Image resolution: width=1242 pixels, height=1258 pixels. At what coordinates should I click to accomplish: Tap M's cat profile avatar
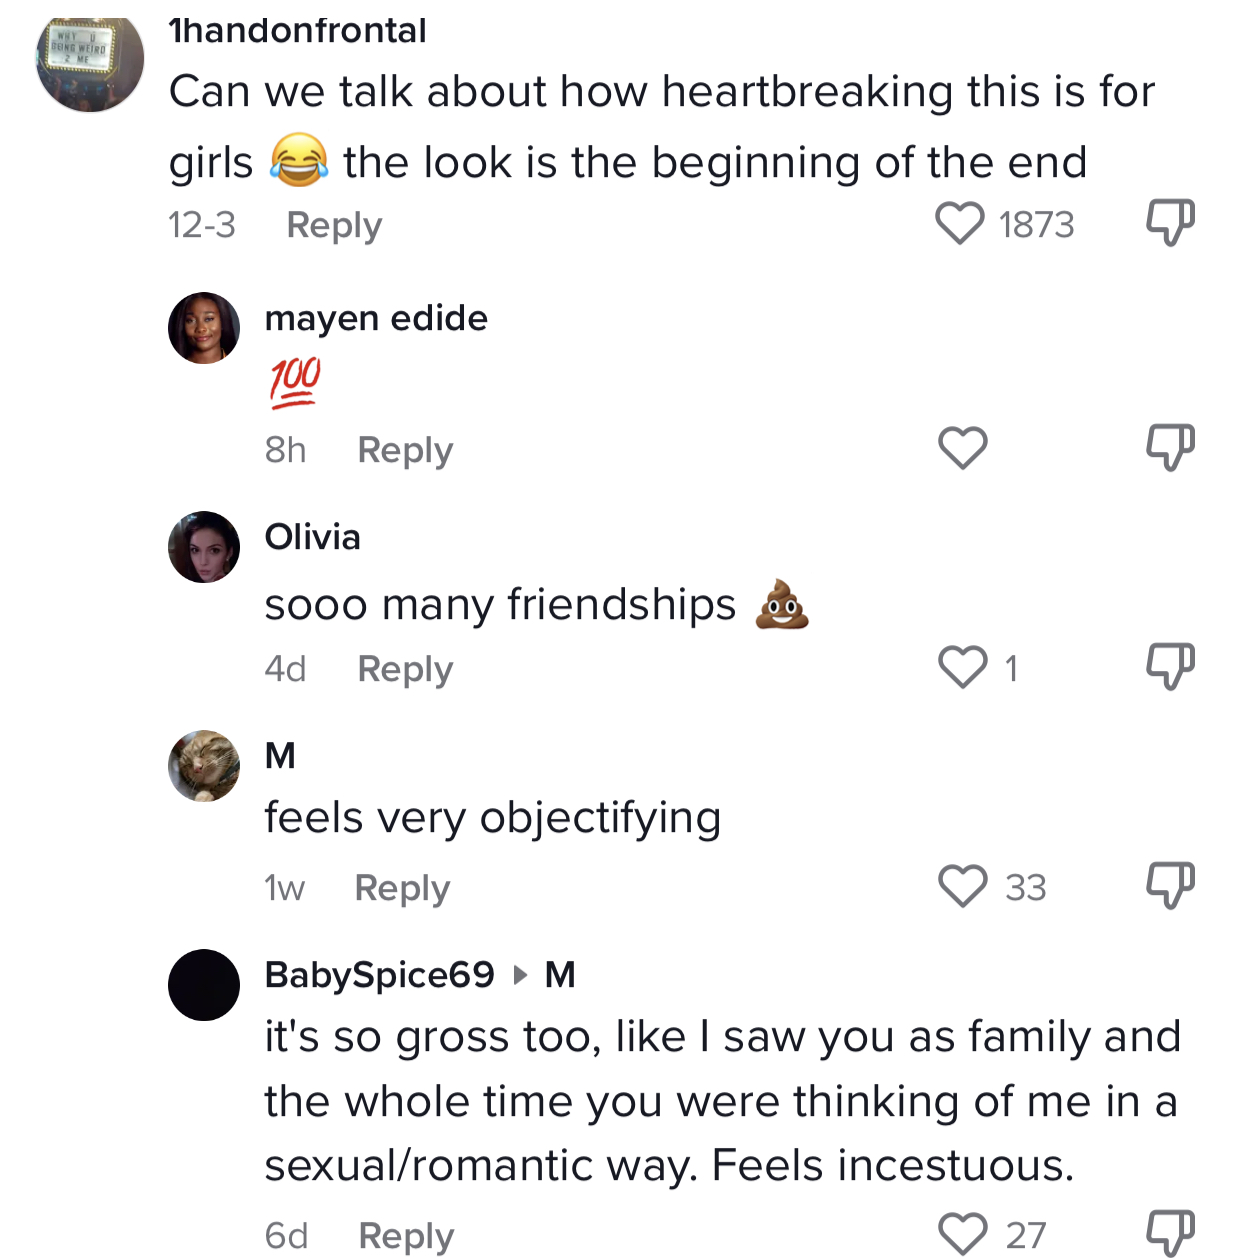tap(204, 766)
